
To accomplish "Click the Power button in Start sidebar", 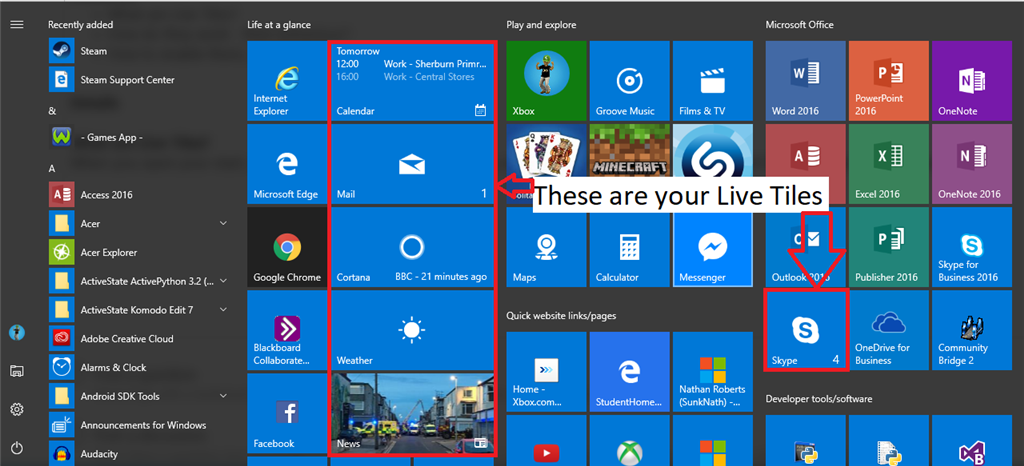I will coord(17,448).
